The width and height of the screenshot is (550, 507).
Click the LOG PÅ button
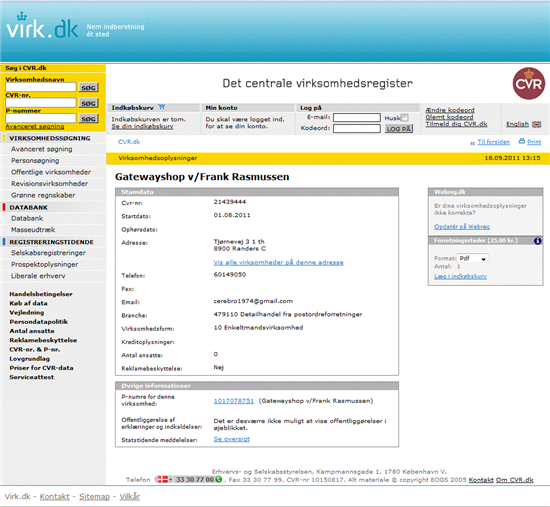tap(398, 129)
